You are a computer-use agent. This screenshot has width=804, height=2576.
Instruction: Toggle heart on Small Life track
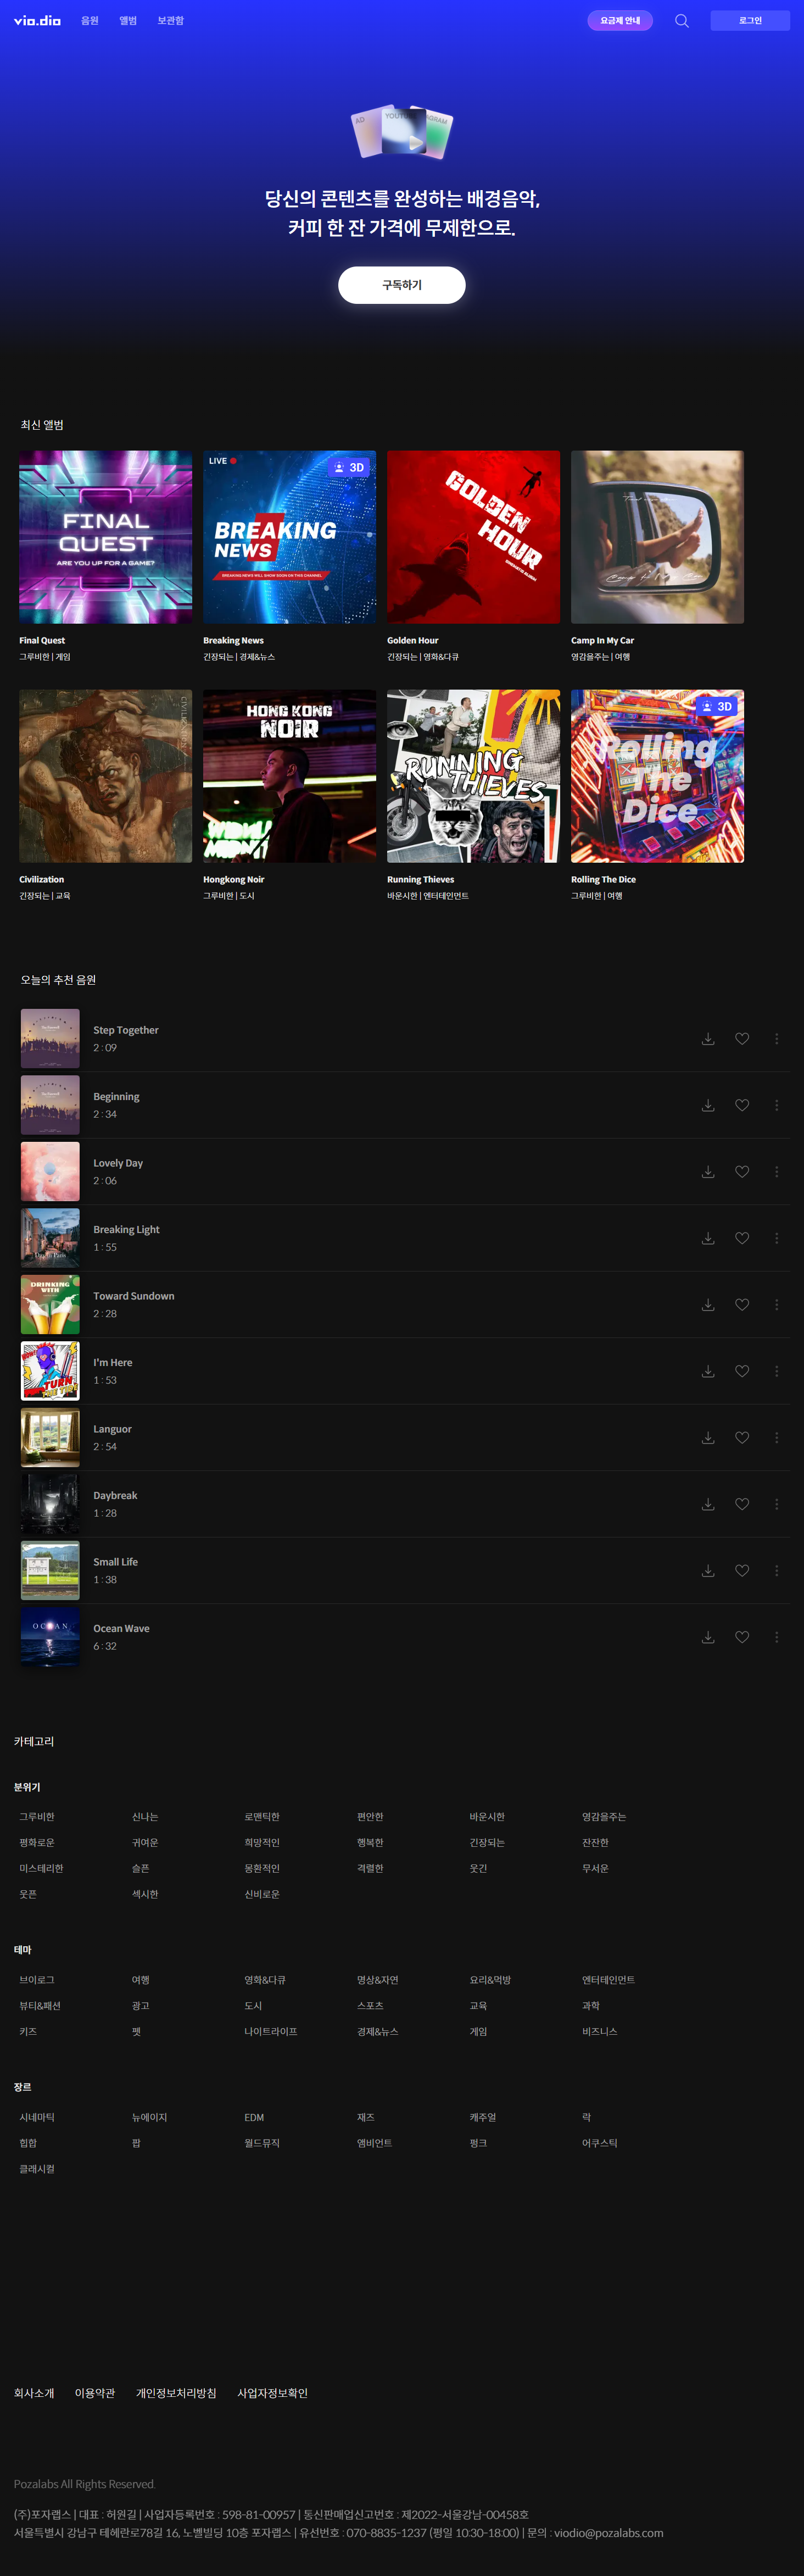(x=742, y=1571)
